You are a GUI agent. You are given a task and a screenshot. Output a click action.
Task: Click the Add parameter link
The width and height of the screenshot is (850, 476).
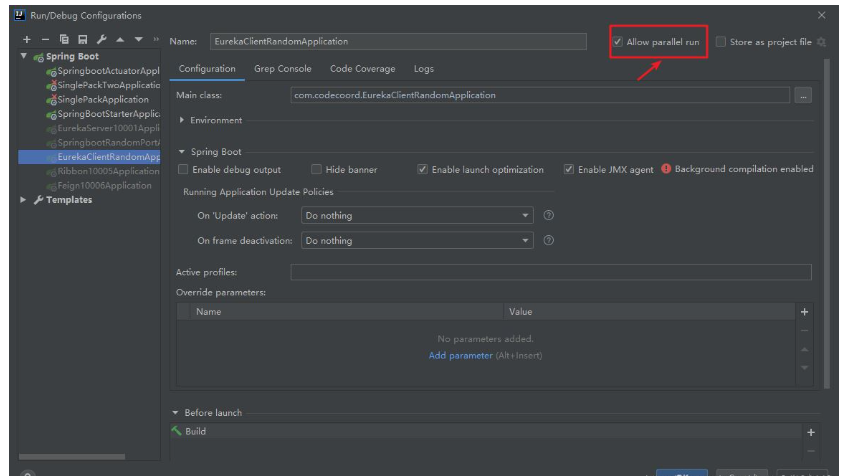[x=460, y=355]
